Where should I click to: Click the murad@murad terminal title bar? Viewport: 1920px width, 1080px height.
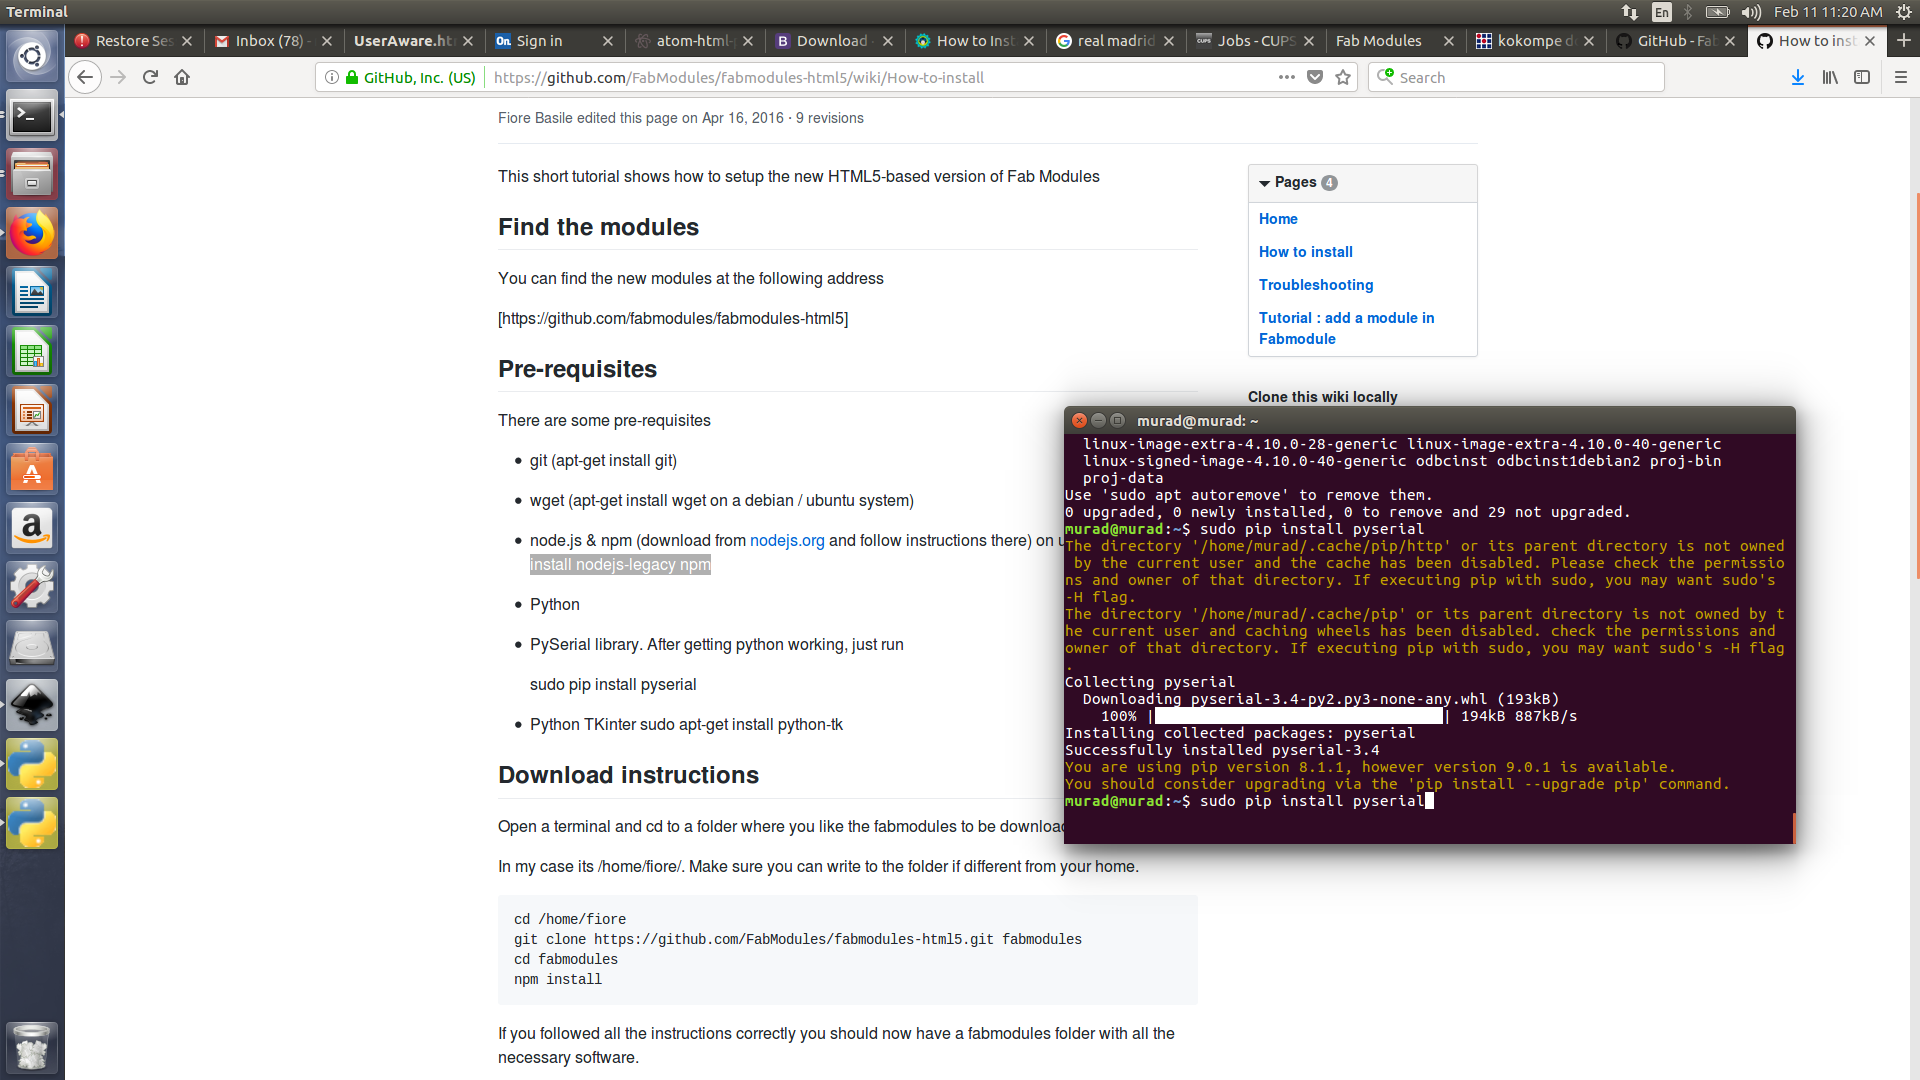(x=1430, y=420)
